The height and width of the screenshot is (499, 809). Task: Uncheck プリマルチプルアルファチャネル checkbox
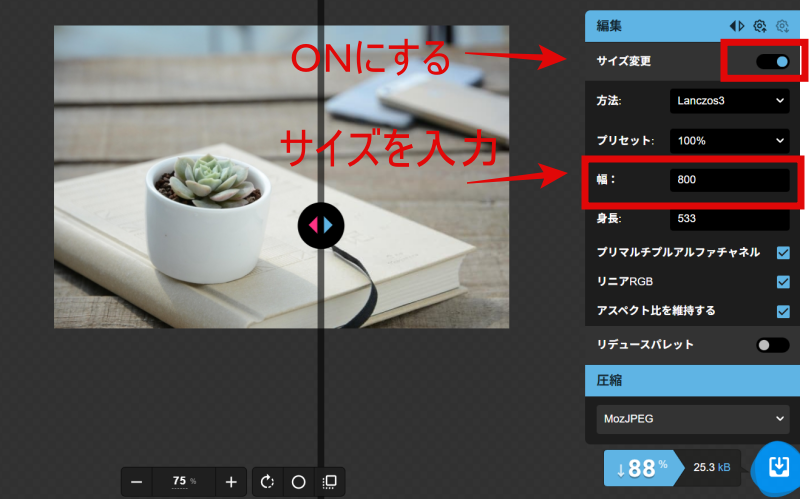tap(783, 253)
